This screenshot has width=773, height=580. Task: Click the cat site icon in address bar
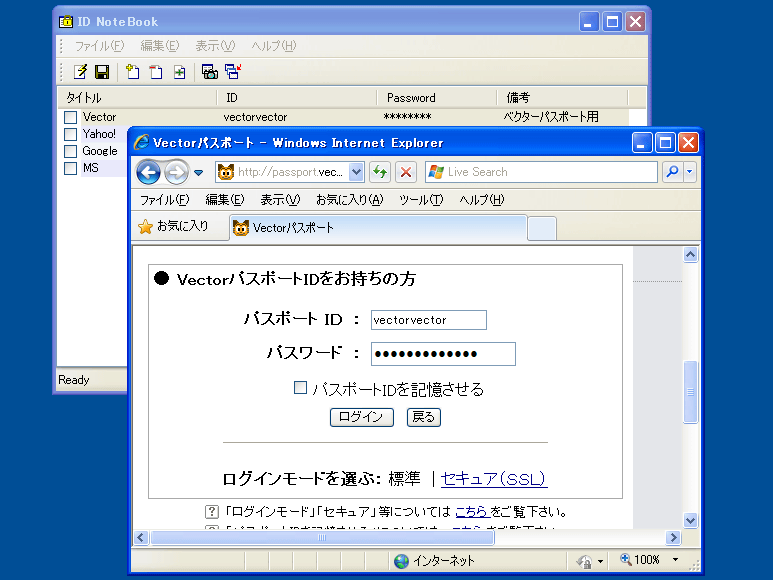point(226,172)
